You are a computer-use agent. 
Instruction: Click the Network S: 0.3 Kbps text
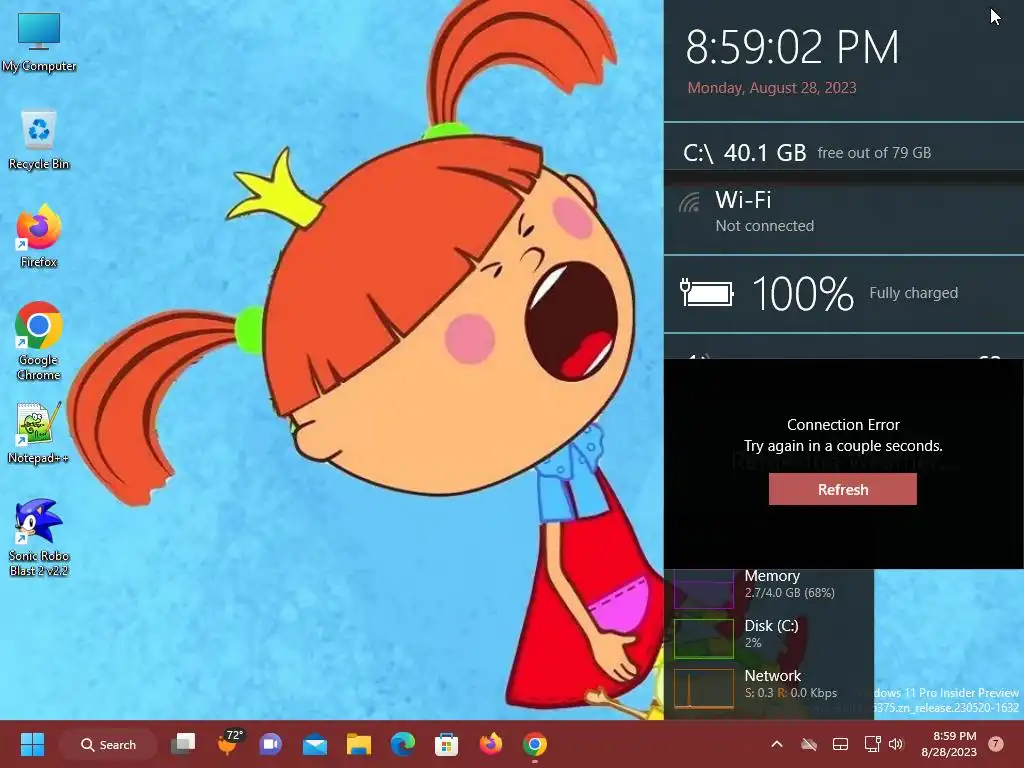(x=791, y=683)
